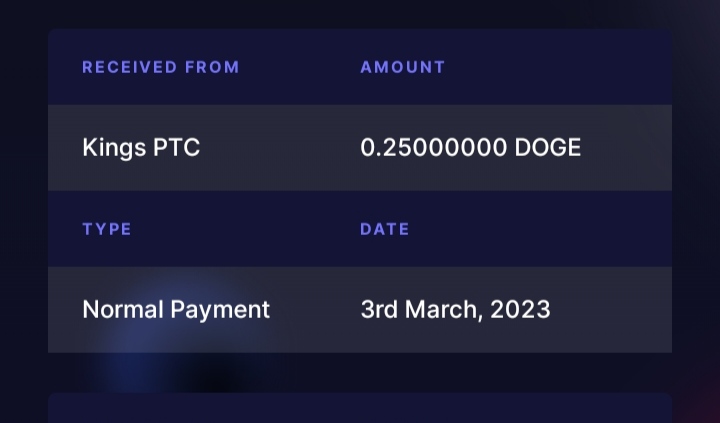Click the 0.25000000 amount figure
The height and width of the screenshot is (423, 720).
tap(433, 147)
